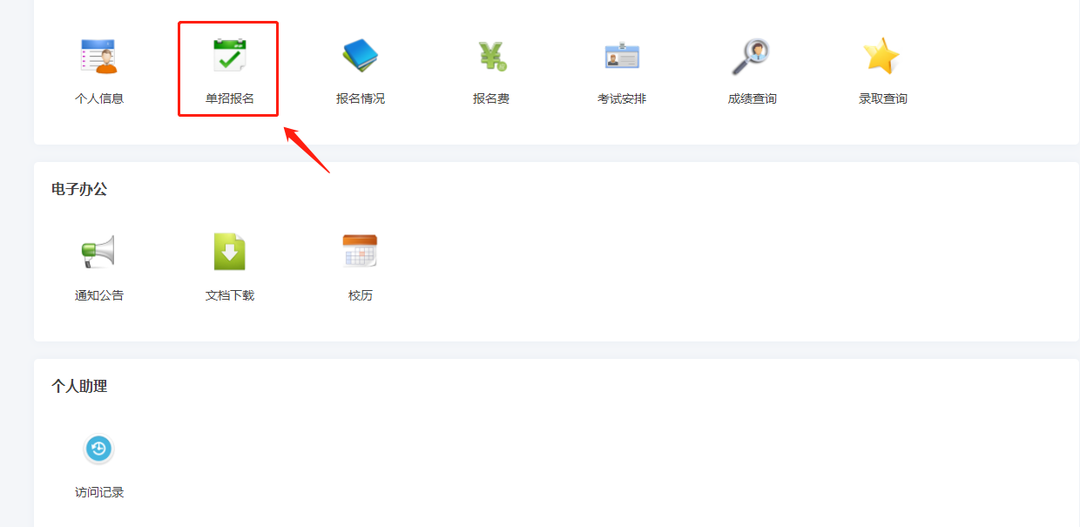The image size is (1080, 527).
Task: Click the 成绩查询 magnifying glass icon
Action: coord(751,56)
